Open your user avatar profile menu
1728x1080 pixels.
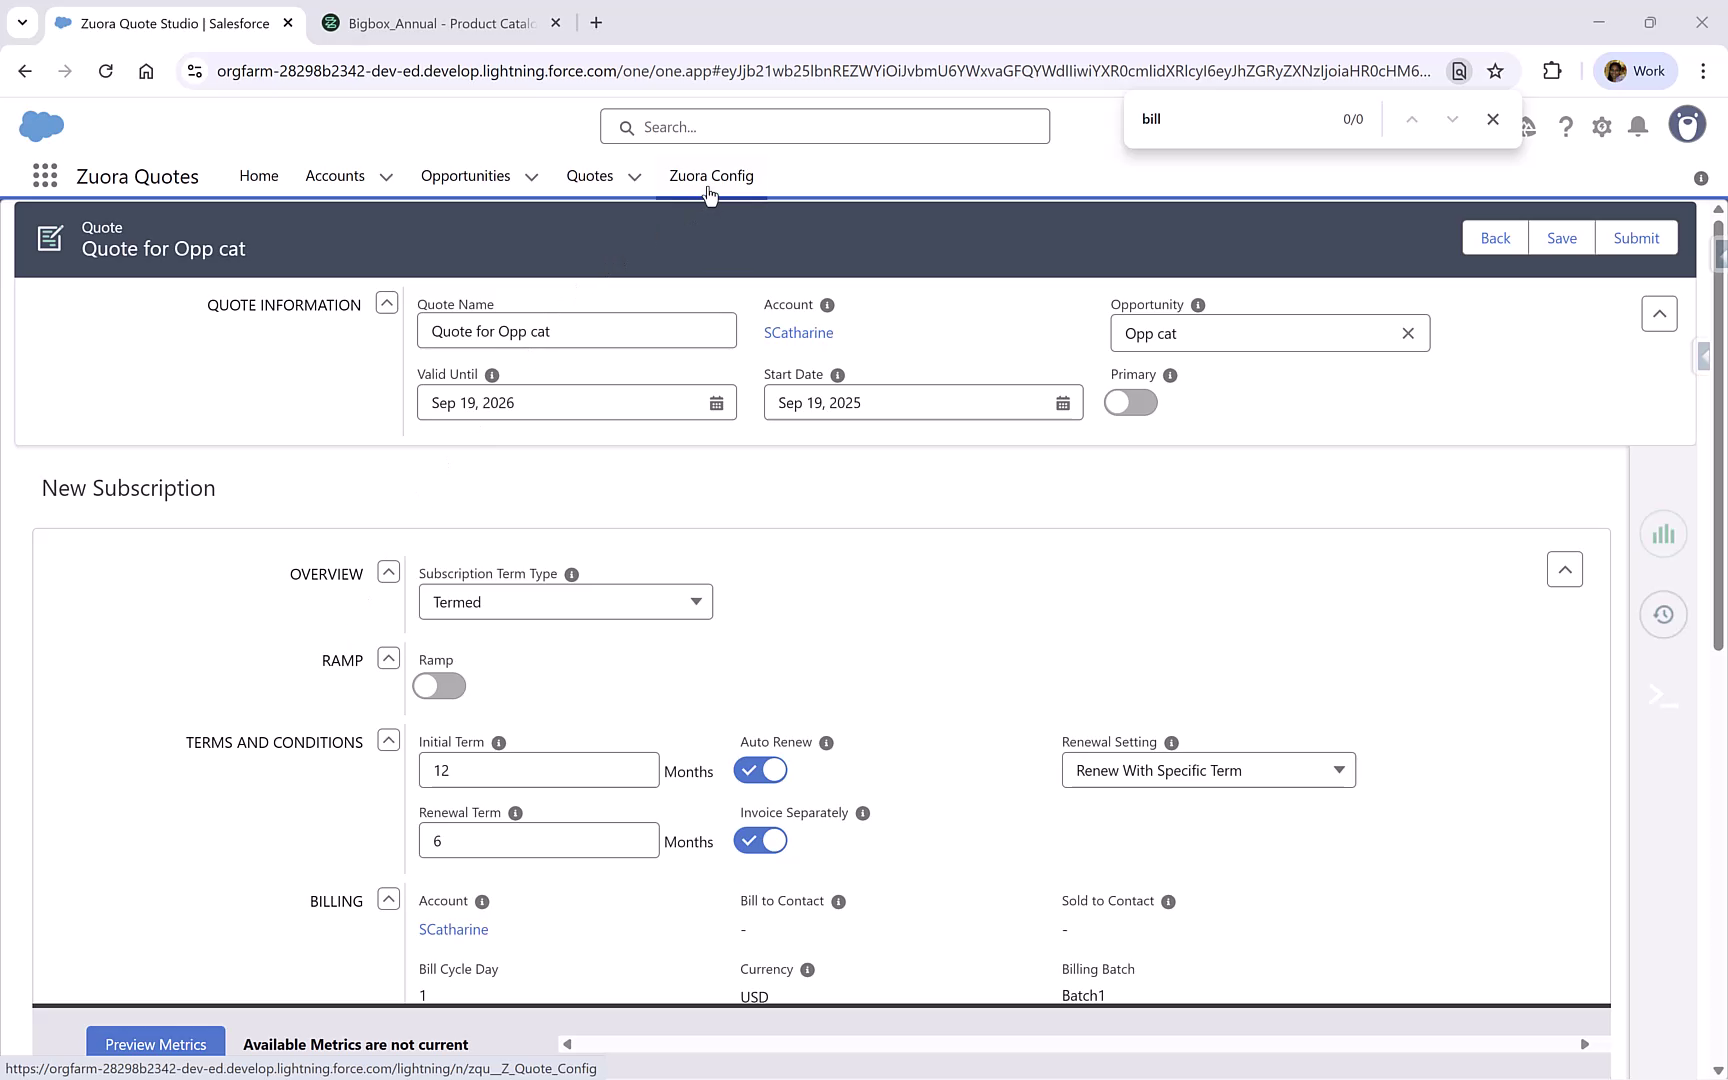[1687, 124]
